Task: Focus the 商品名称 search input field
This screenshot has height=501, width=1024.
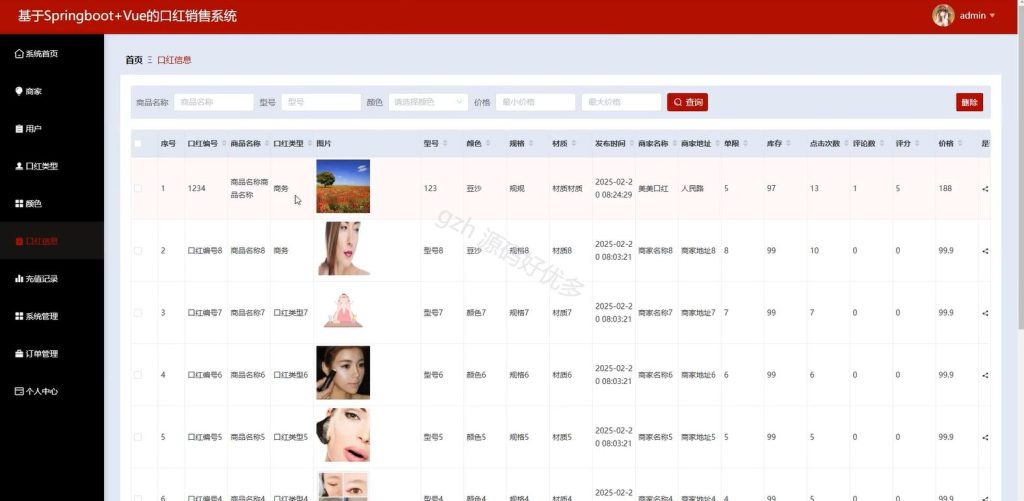Action: (x=214, y=102)
